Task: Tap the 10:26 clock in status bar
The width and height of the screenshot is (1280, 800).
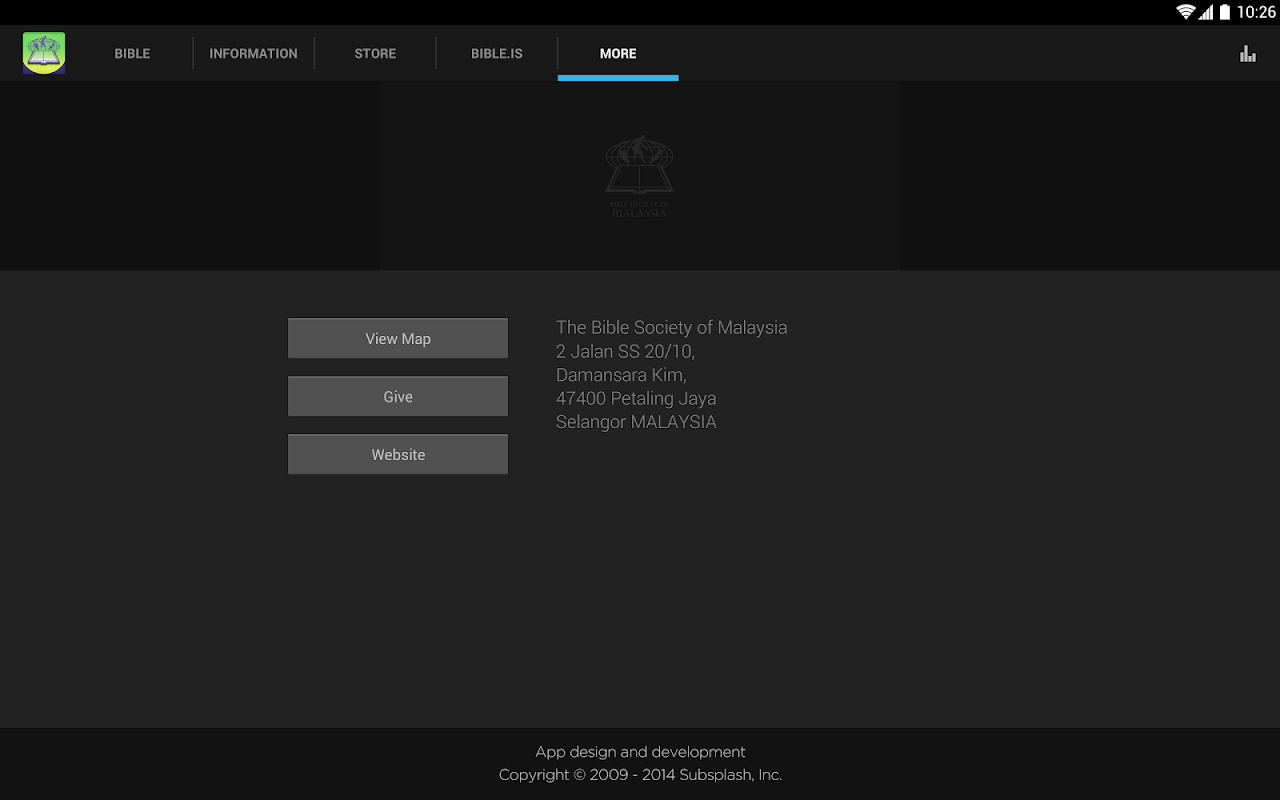Action: 1256,12
